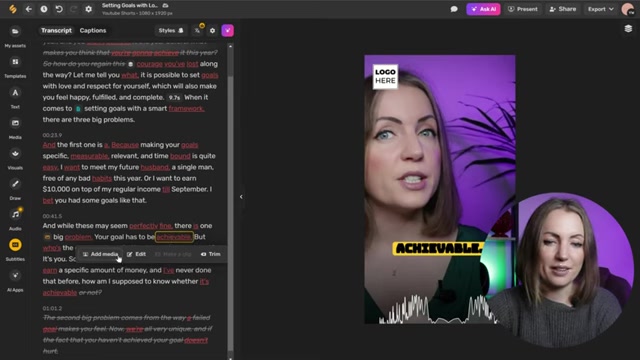The image size is (640, 360).
Task: Open the comments icon
Action: point(454,9)
